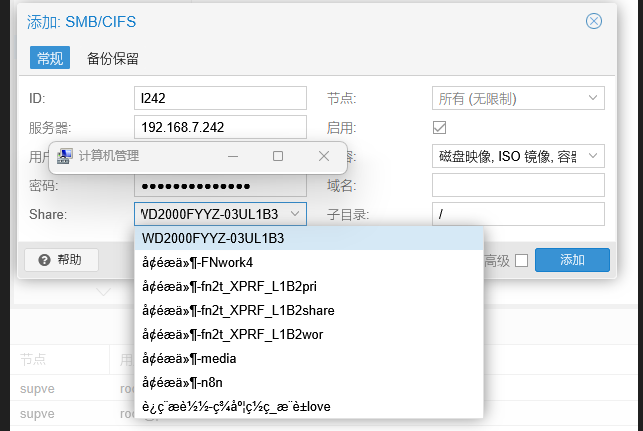Select the share ending in -media
643x431 pixels.
point(309,359)
